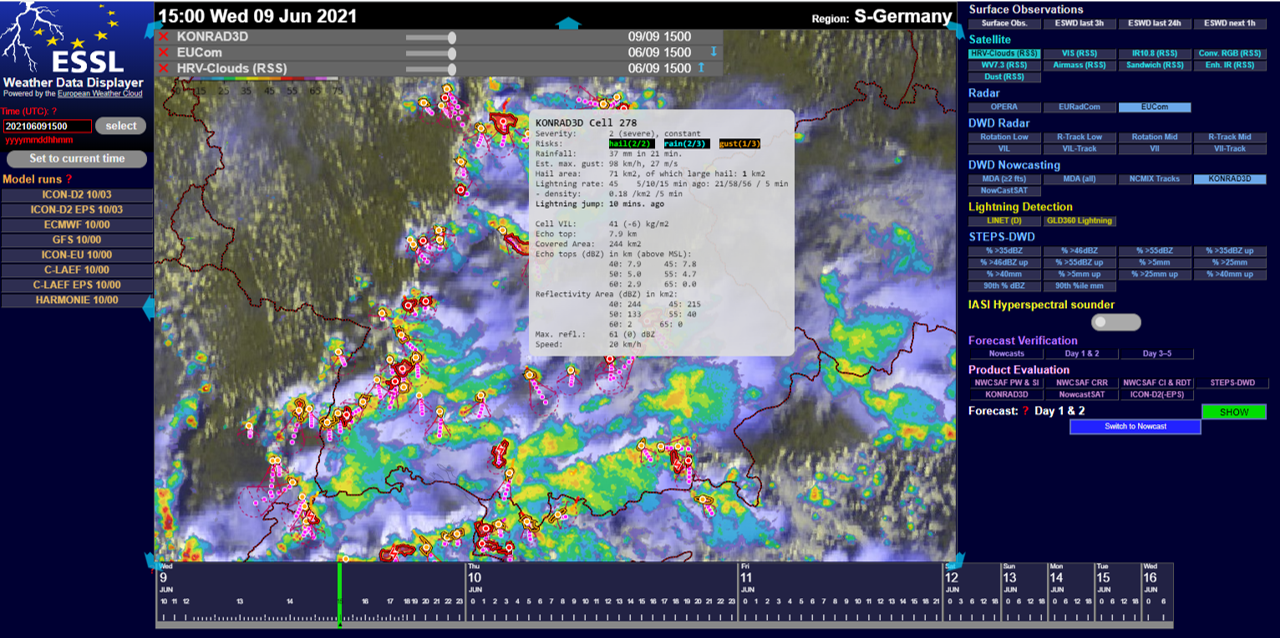Turn off the active HRV-Clouds (RSS) satellite button
The width and height of the screenshot is (1280, 638).
[1004, 53]
